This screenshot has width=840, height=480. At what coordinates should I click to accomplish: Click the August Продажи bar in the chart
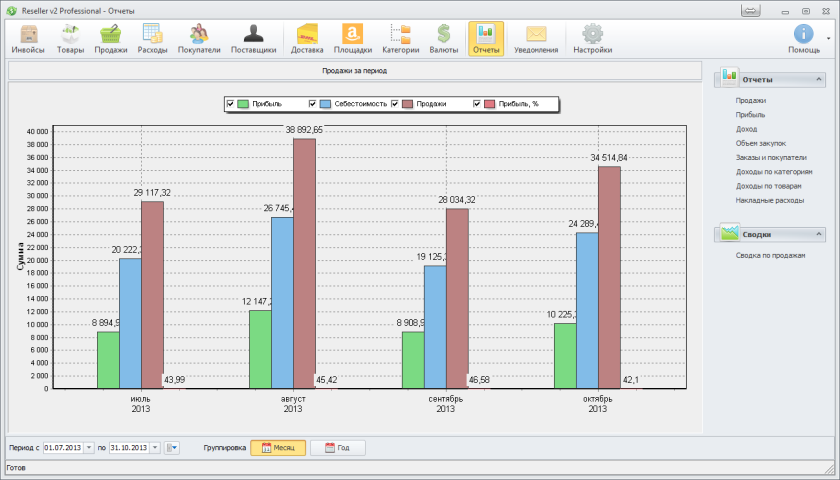click(x=304, y=262)
